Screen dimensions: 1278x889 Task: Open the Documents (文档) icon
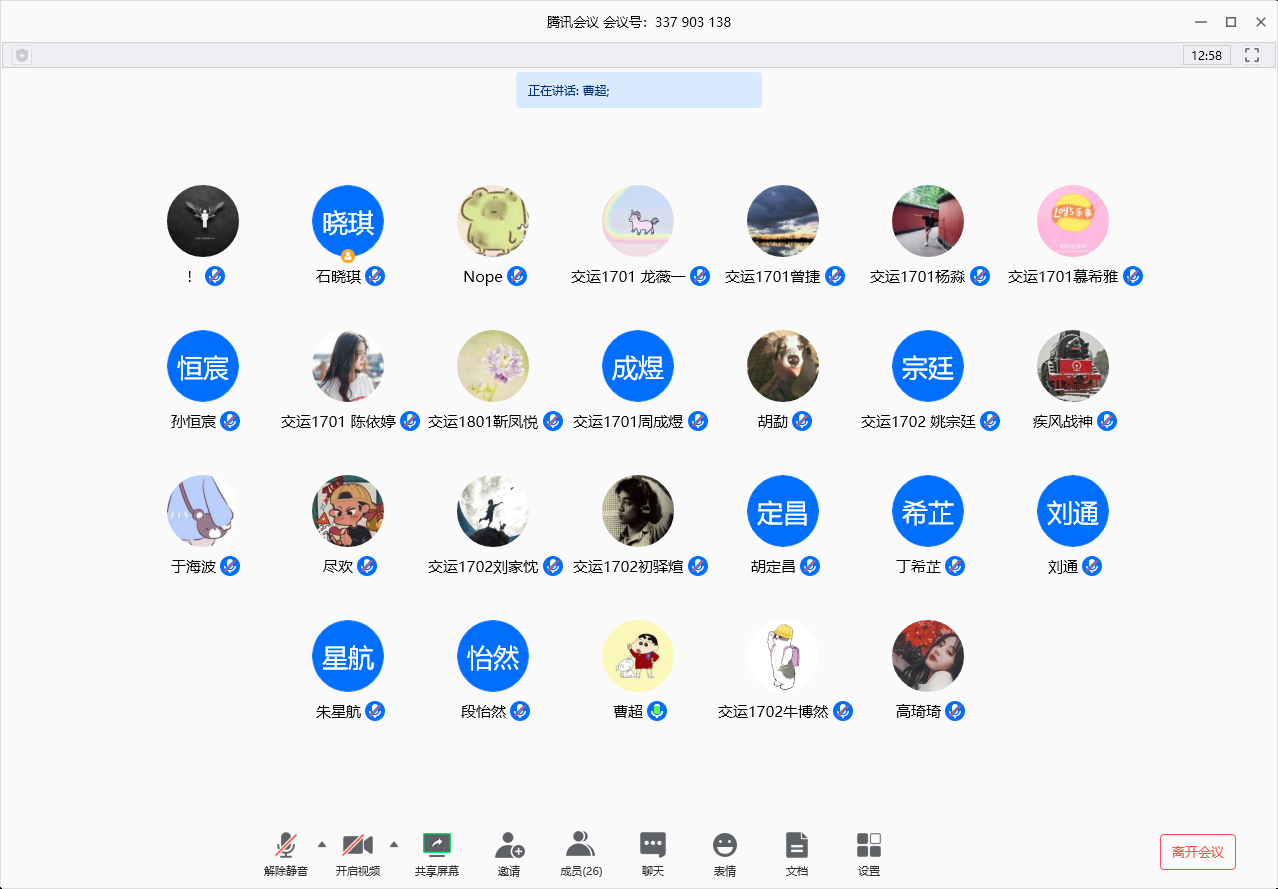pyautogui.click(x=797, y=846)
